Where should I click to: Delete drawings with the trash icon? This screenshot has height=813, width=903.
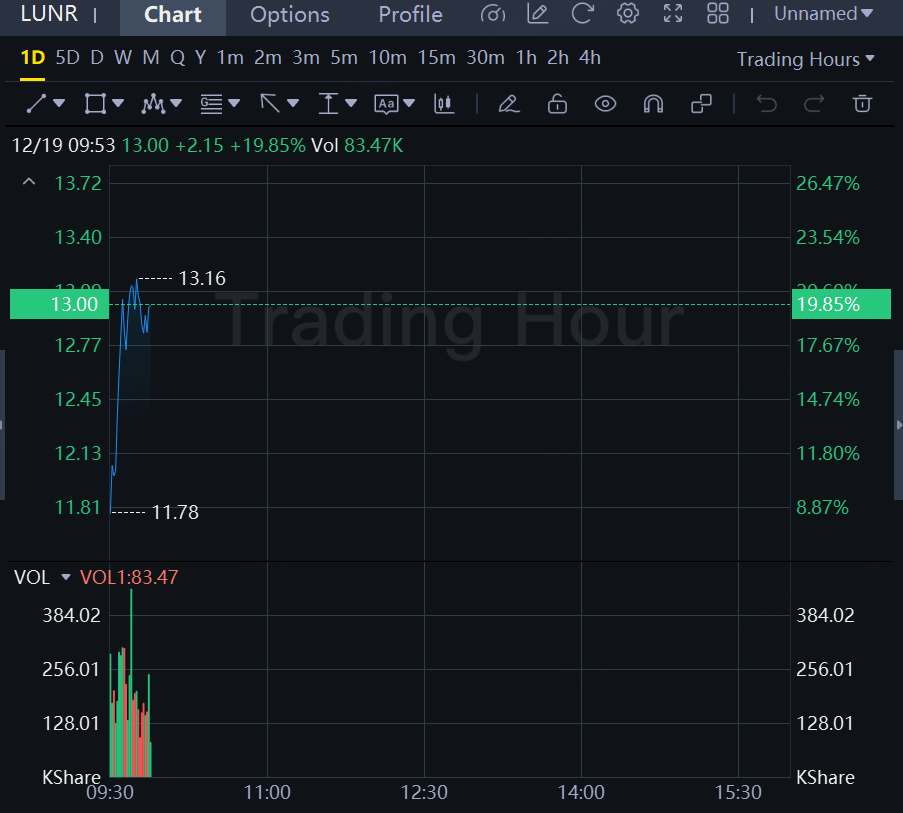(862, 104)
